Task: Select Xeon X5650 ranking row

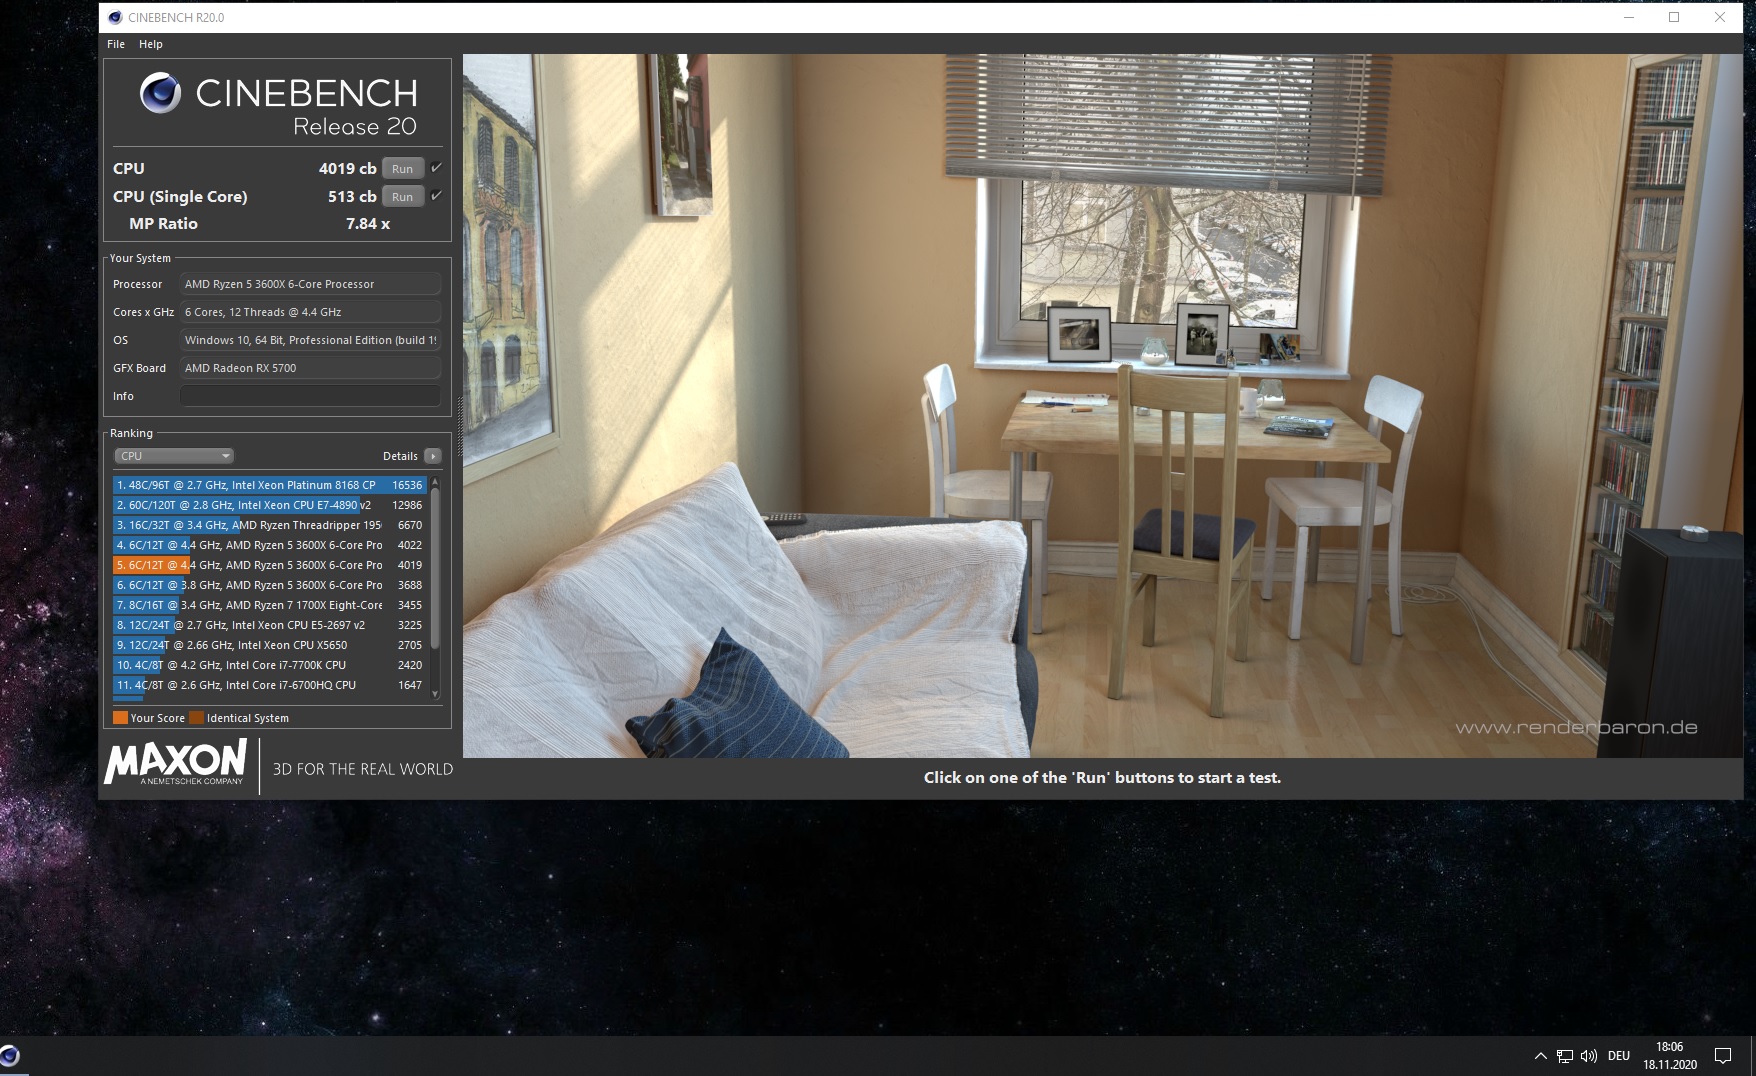Action: 270,645
